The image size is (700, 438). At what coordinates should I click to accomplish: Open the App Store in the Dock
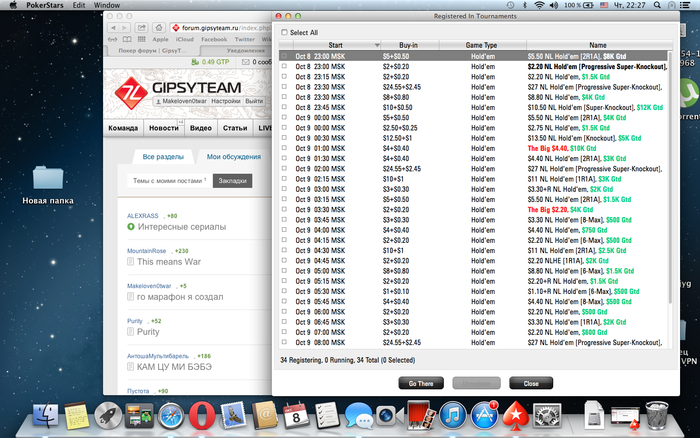tap(484, 415)
